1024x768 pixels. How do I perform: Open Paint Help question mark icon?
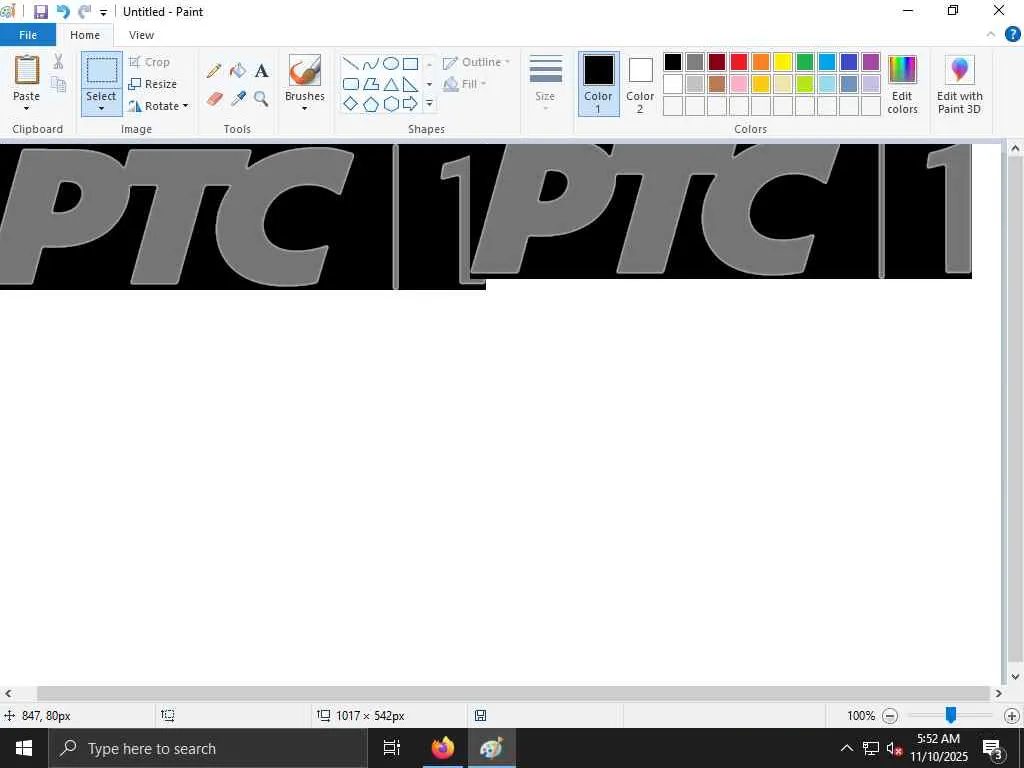[x=1012, y=35]
